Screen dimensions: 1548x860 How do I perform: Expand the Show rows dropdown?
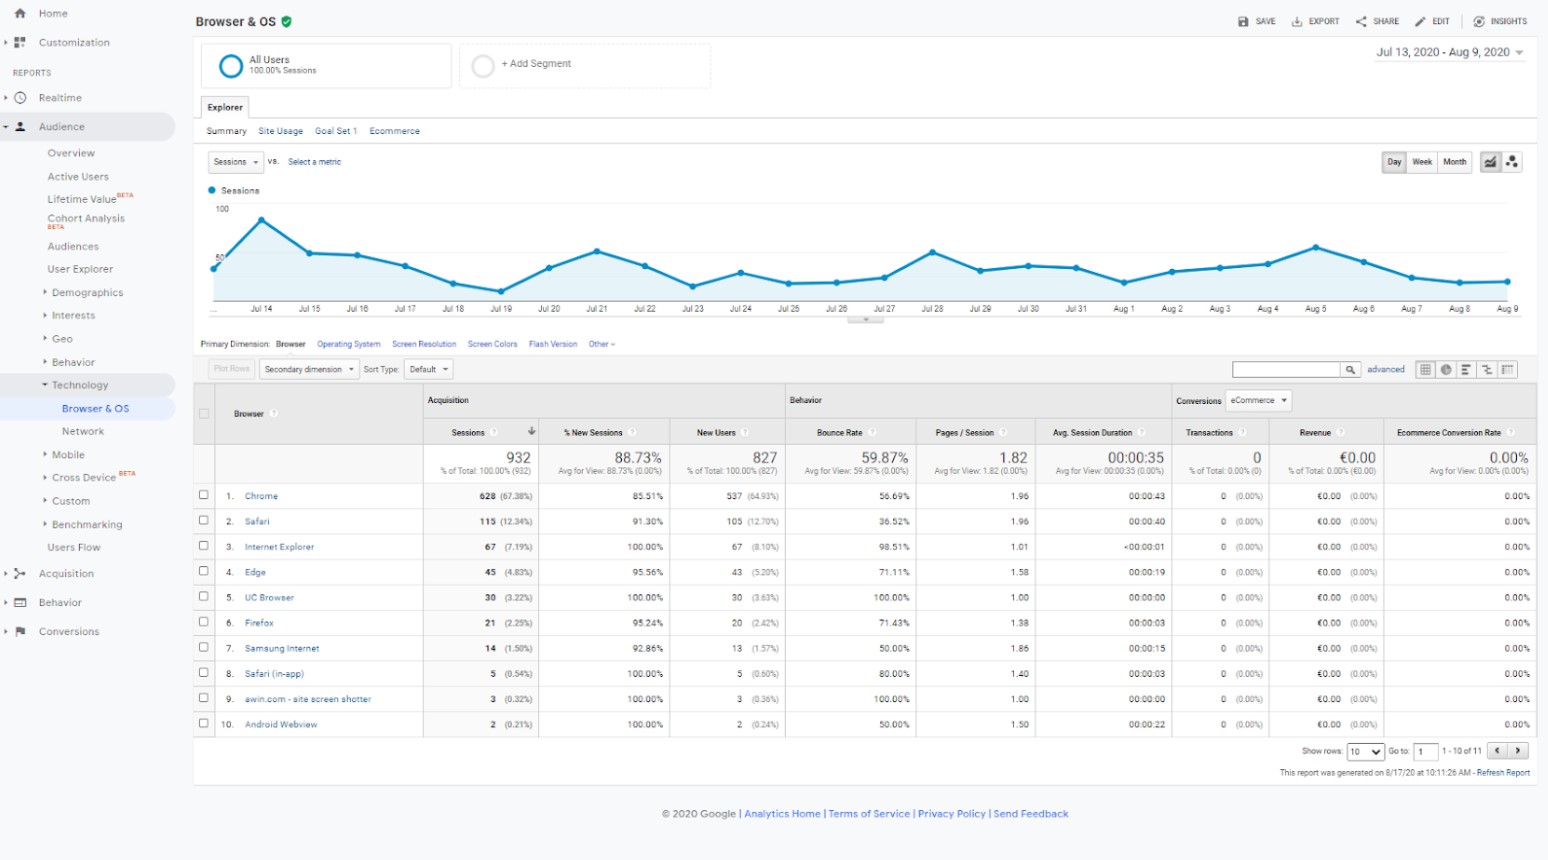pyautogui.click(x=1365, y=752)
